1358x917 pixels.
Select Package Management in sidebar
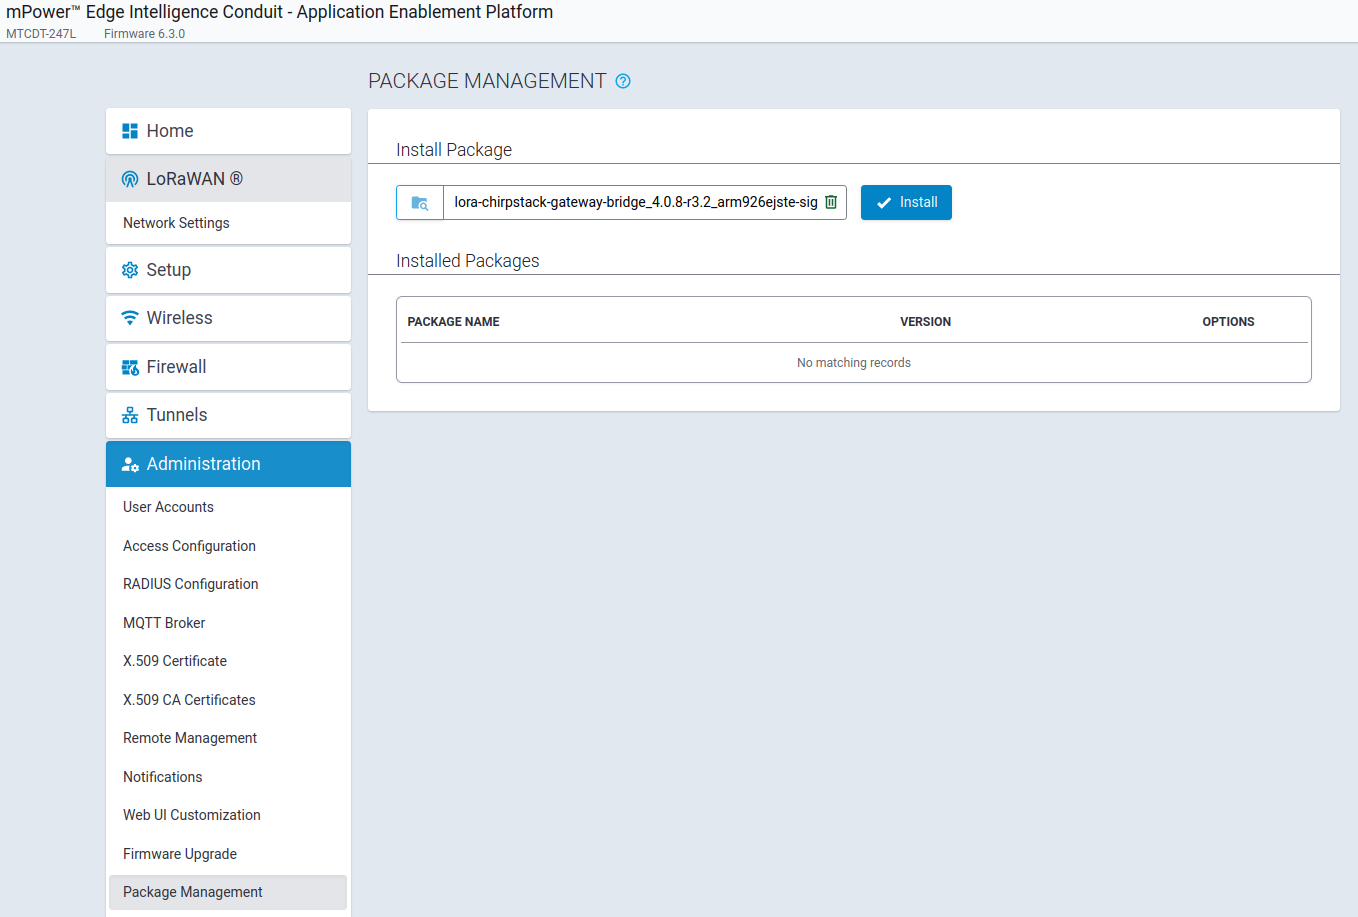point(228,892)
